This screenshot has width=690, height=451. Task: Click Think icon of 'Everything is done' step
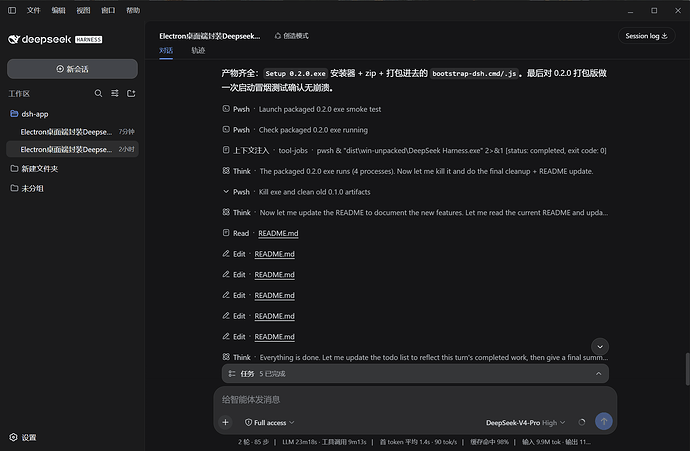226,357
